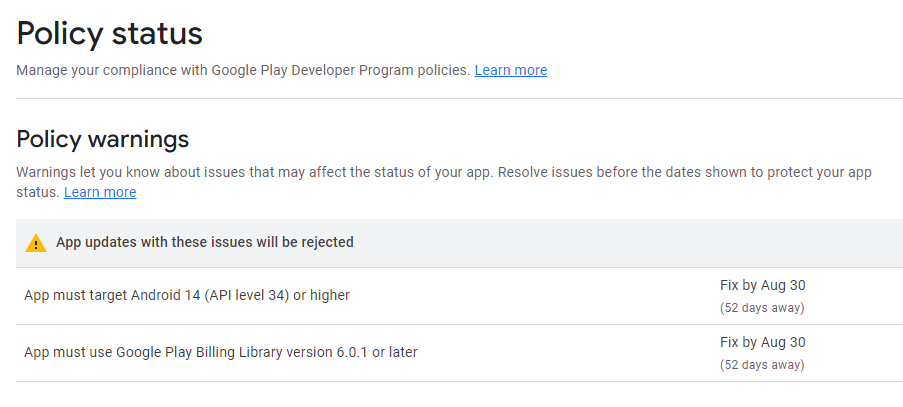The width and height of the screenshot is (903, 407).
Task: Click the 'App updates with these issues' banner text
Action: (x=204, y=242)
